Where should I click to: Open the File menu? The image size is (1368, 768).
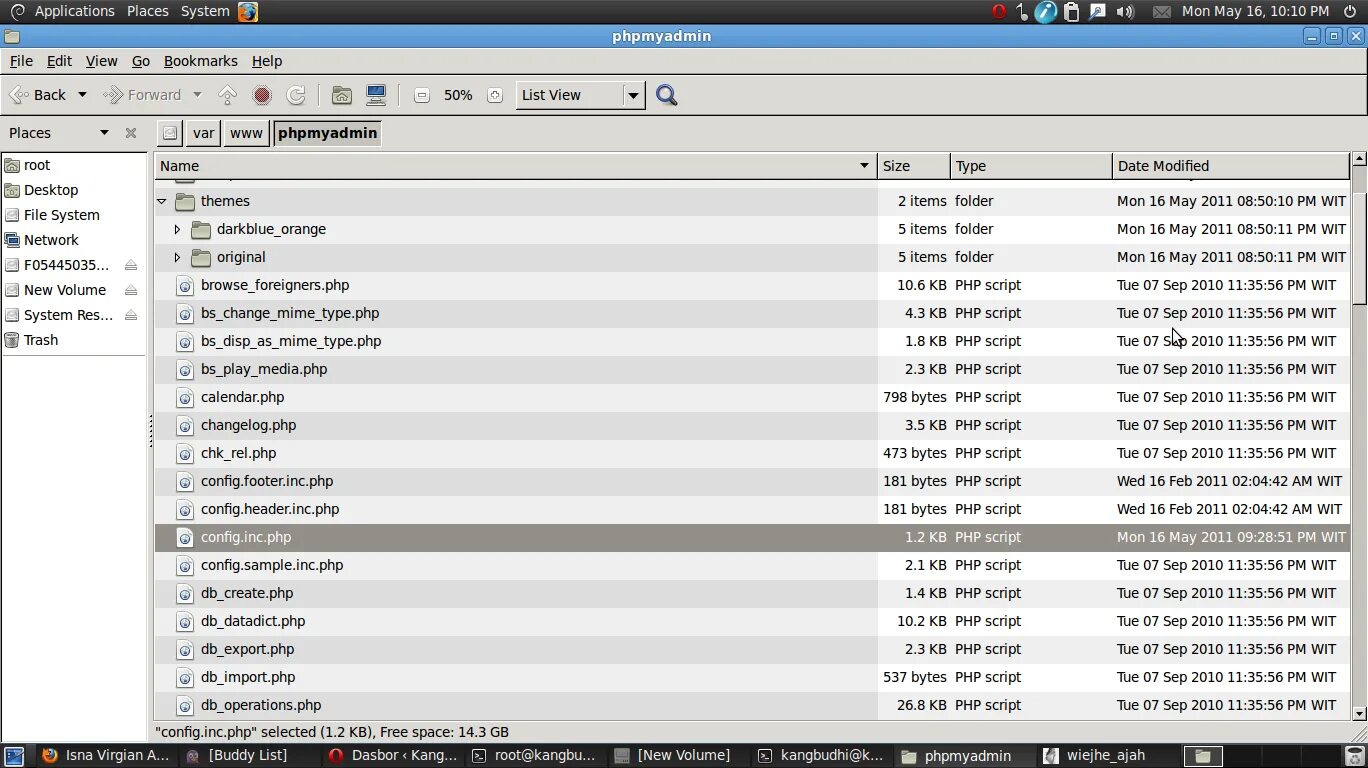(x=21, y=61)
